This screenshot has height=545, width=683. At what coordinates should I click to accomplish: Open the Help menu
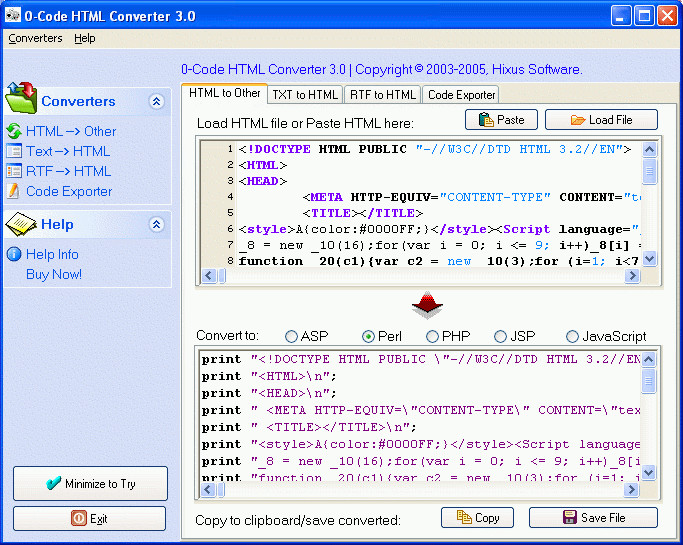click(85, 38)
